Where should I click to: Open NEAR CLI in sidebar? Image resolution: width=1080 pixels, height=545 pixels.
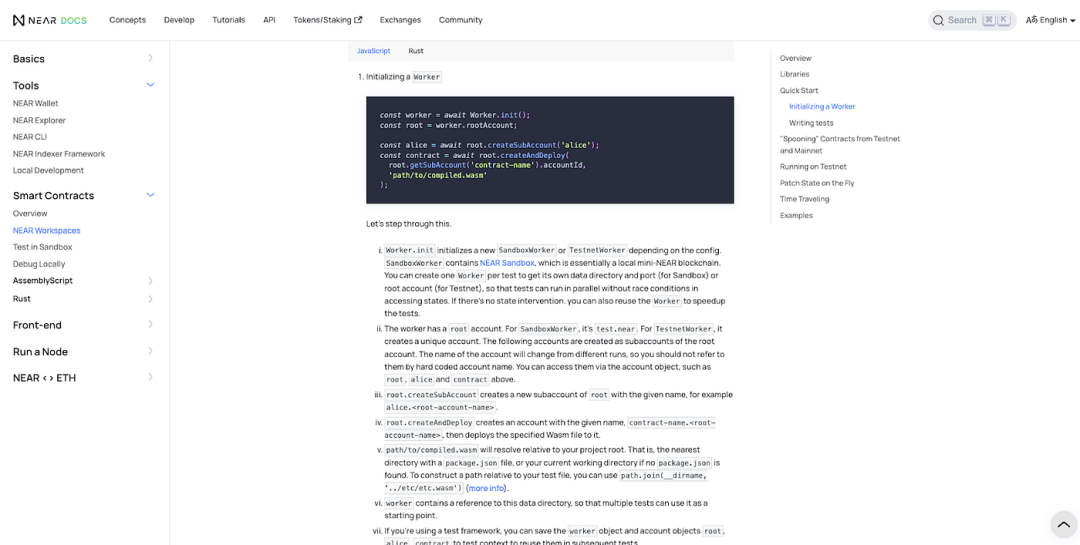30,137
